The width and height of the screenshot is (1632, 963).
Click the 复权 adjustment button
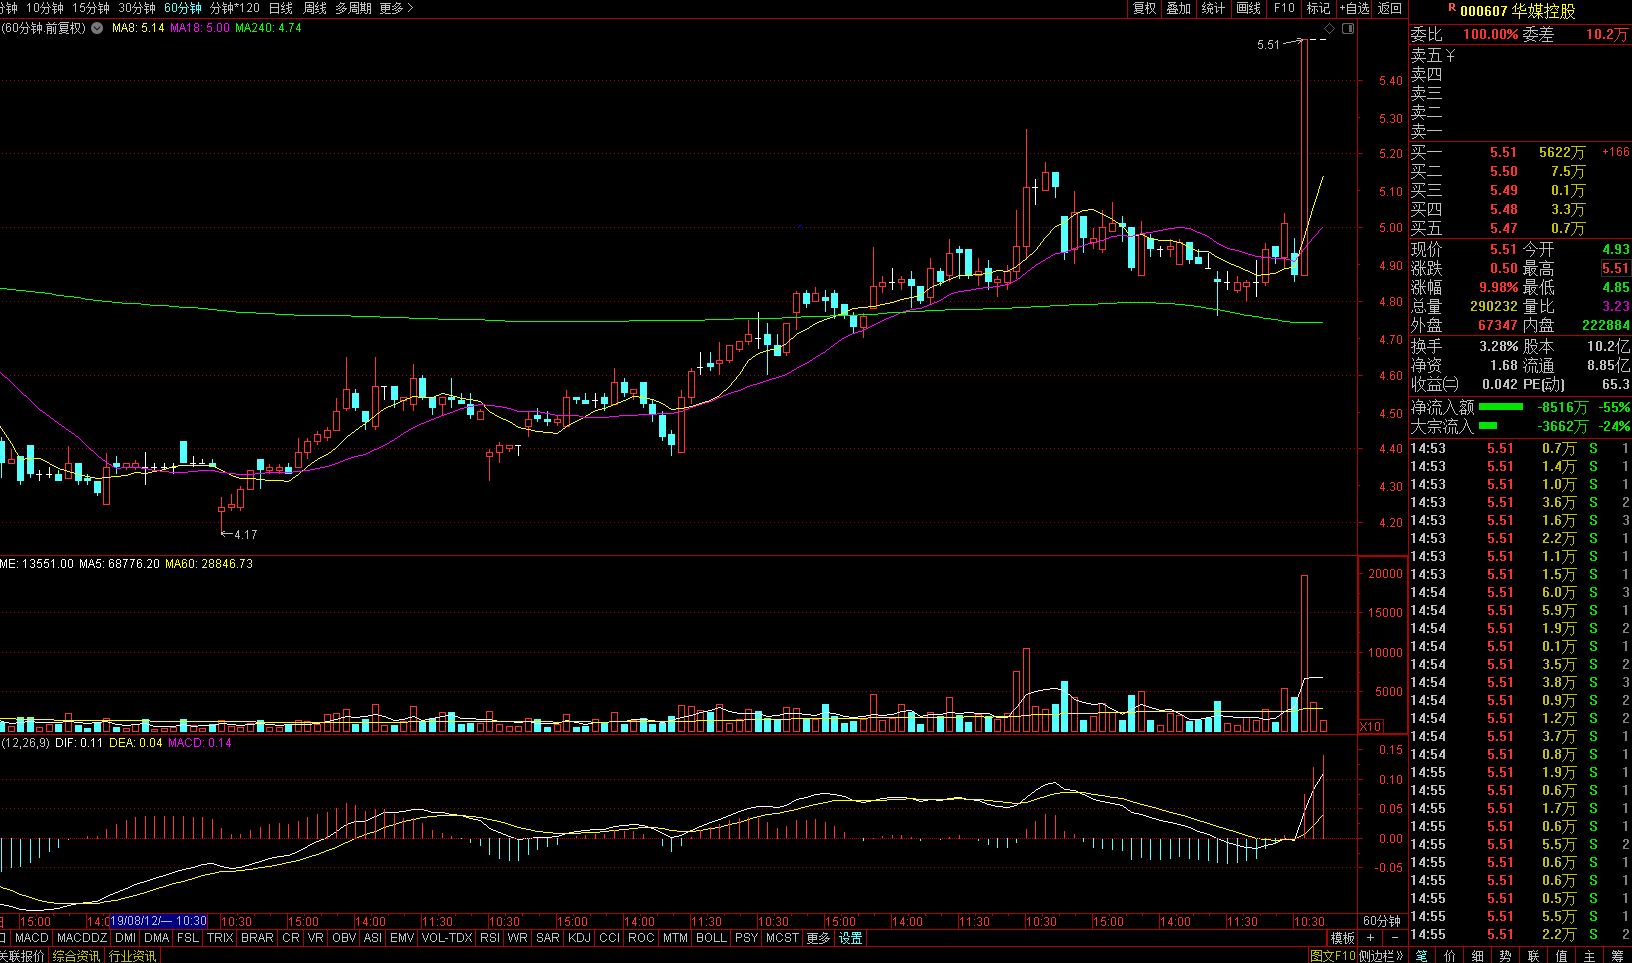coord(1145,8)
